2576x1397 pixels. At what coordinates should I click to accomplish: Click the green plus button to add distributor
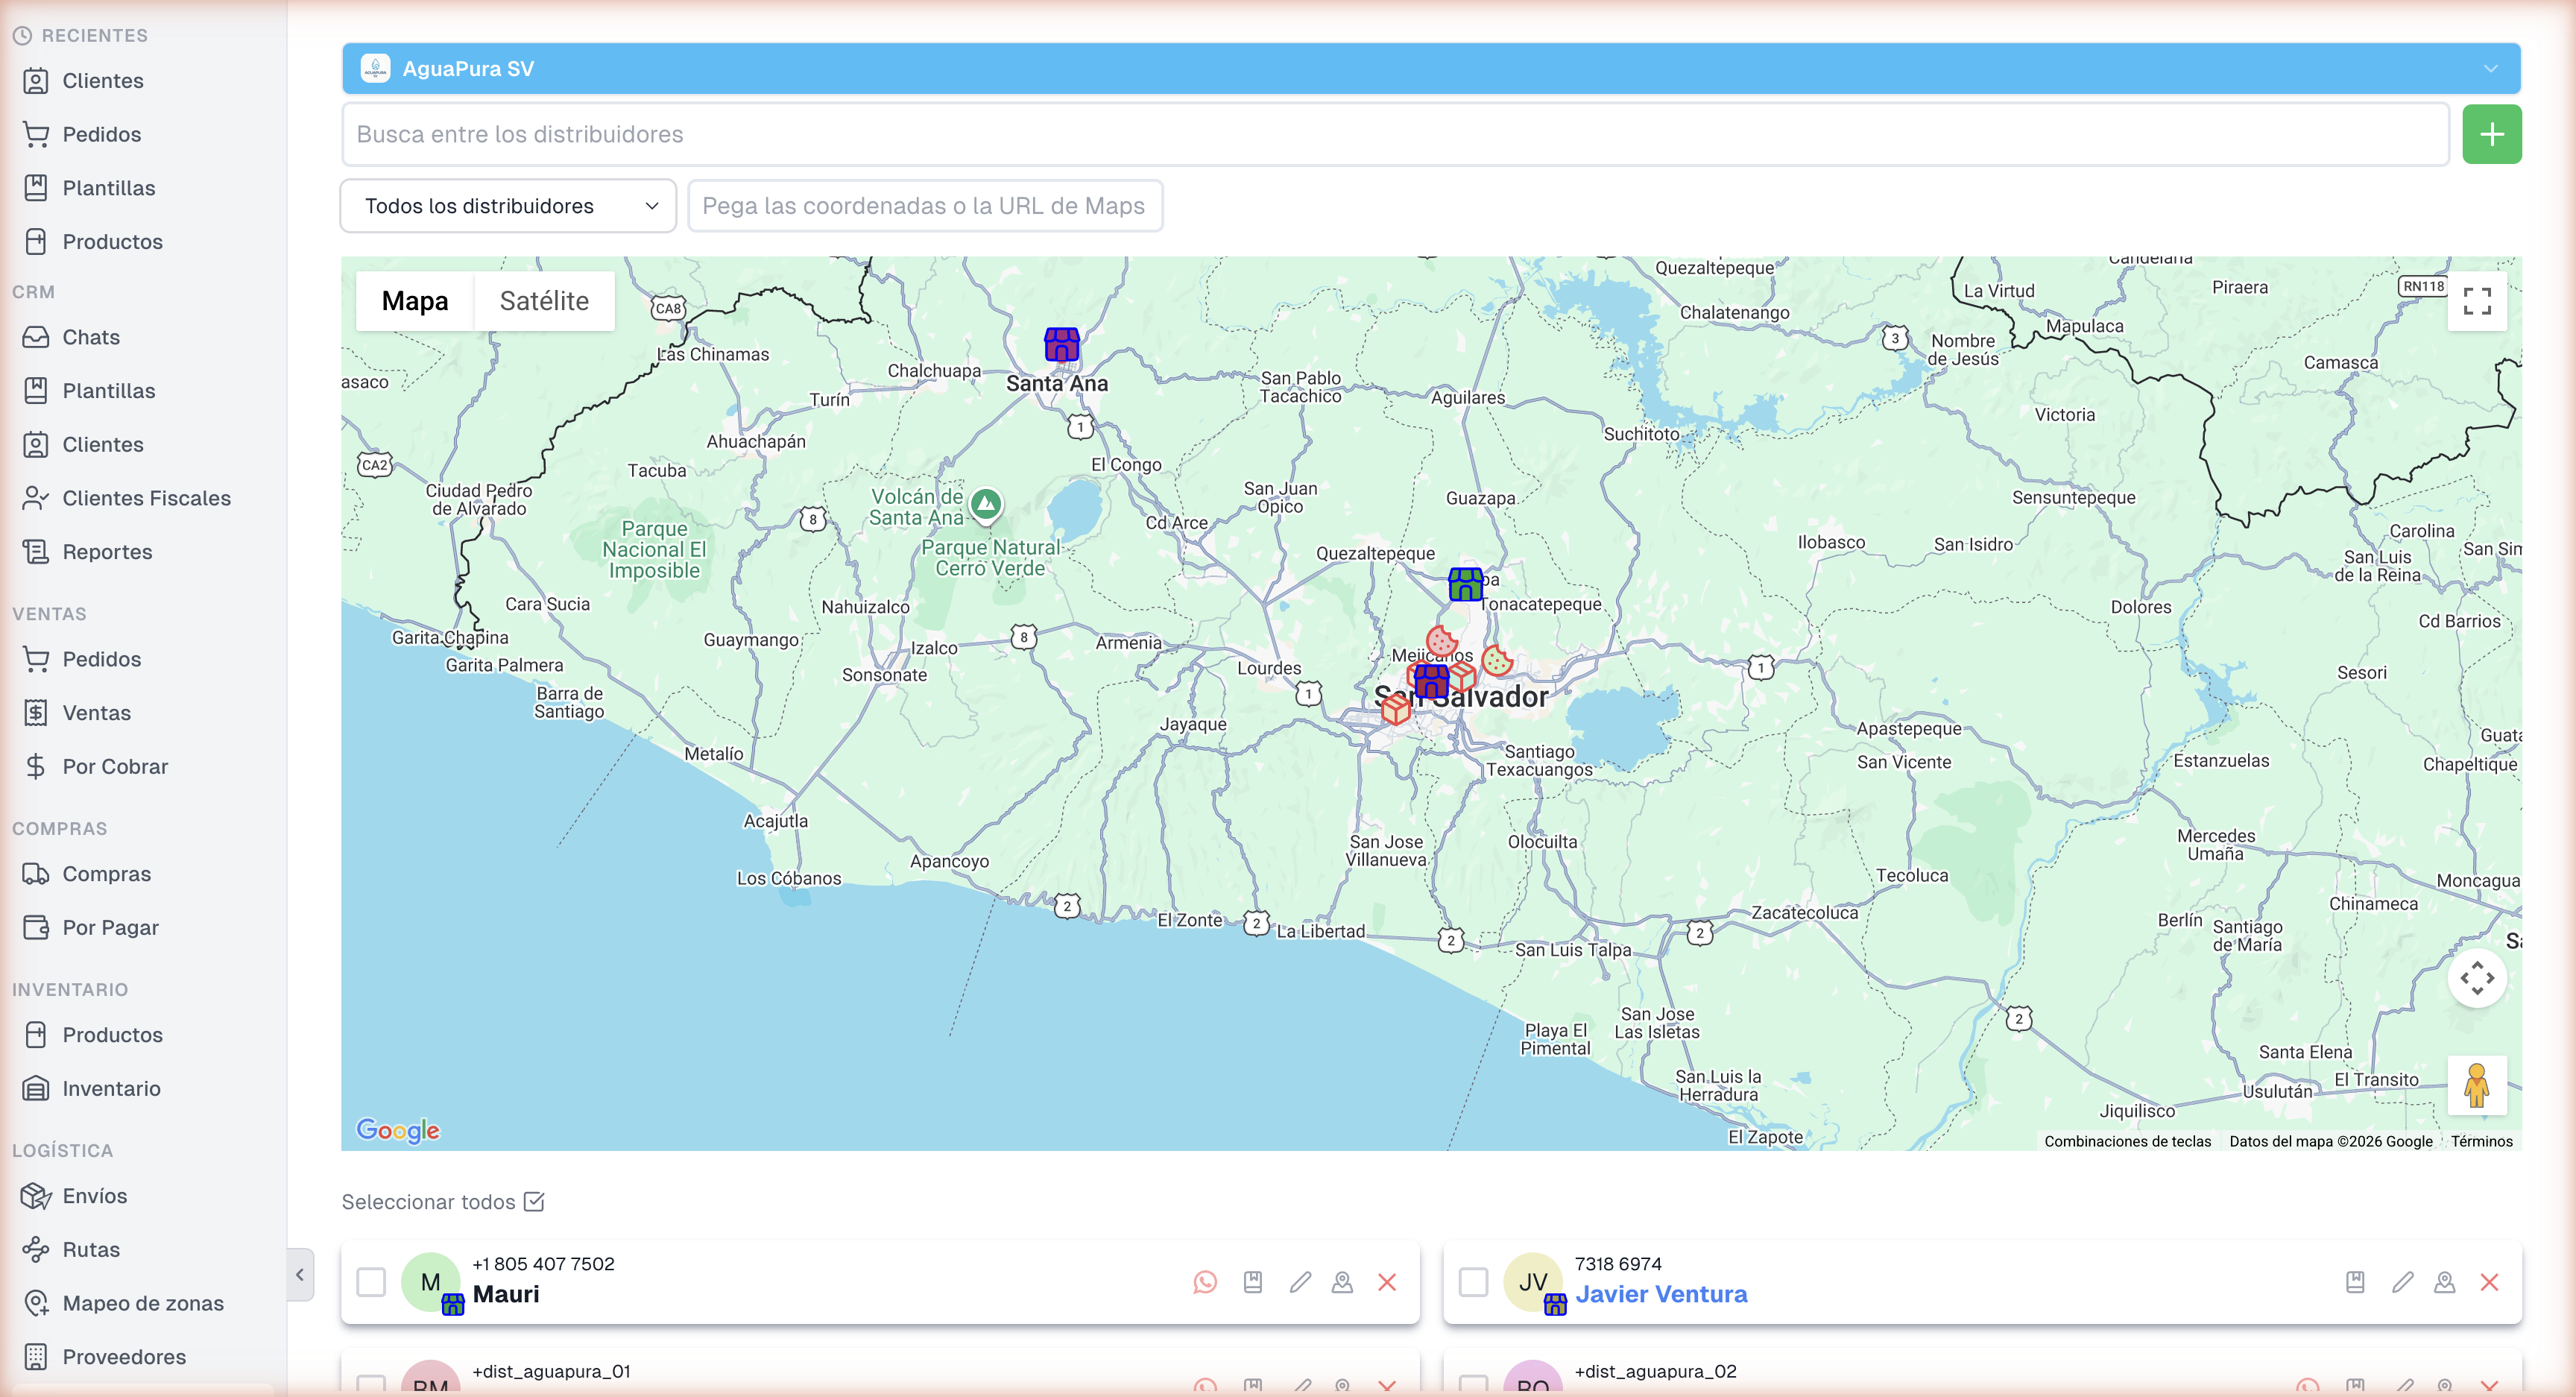click(x=2491, y=133)
